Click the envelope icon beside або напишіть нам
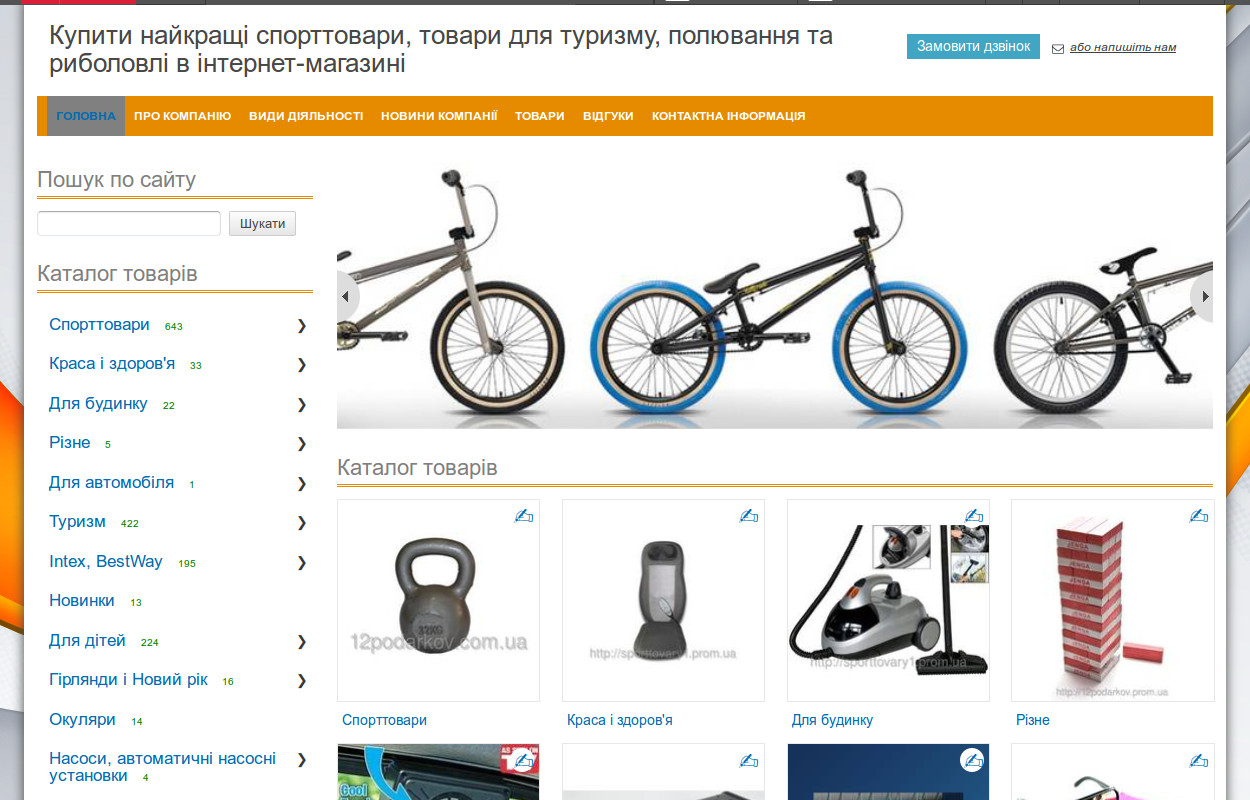The width and height of the screenshot is (1250, 800). click(x=1058, y=48)
